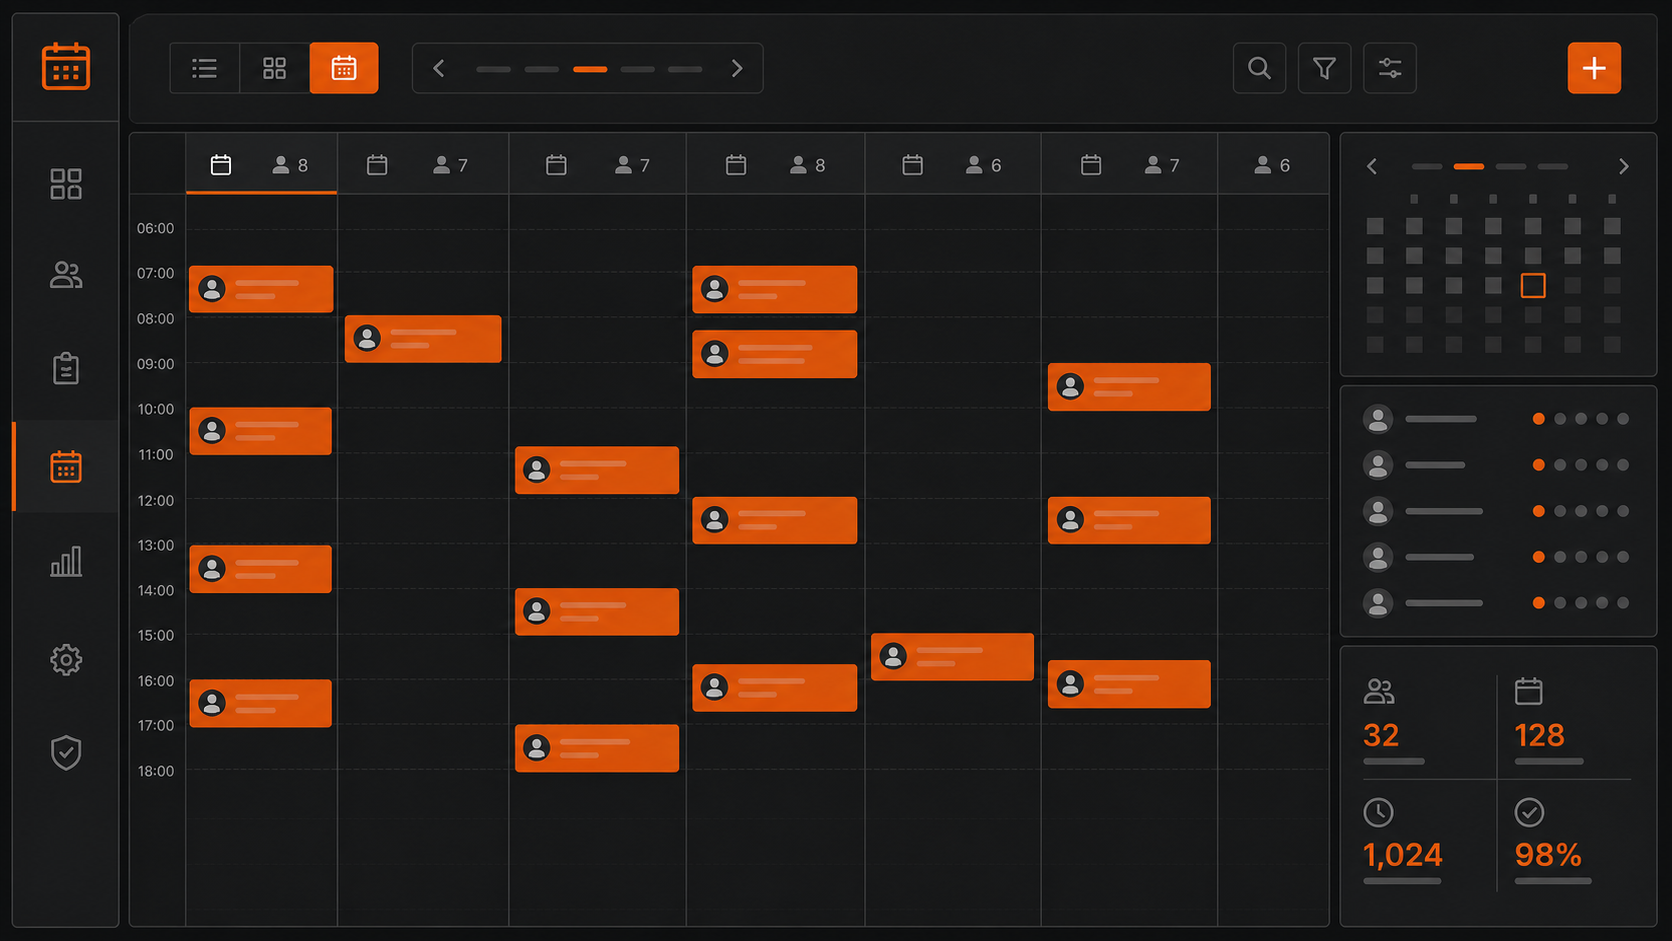Image resolution: width=1672 pixels, height=941 pixels.
Task: Open the funnel filter icon
Action: click(x=1324, y=68)
